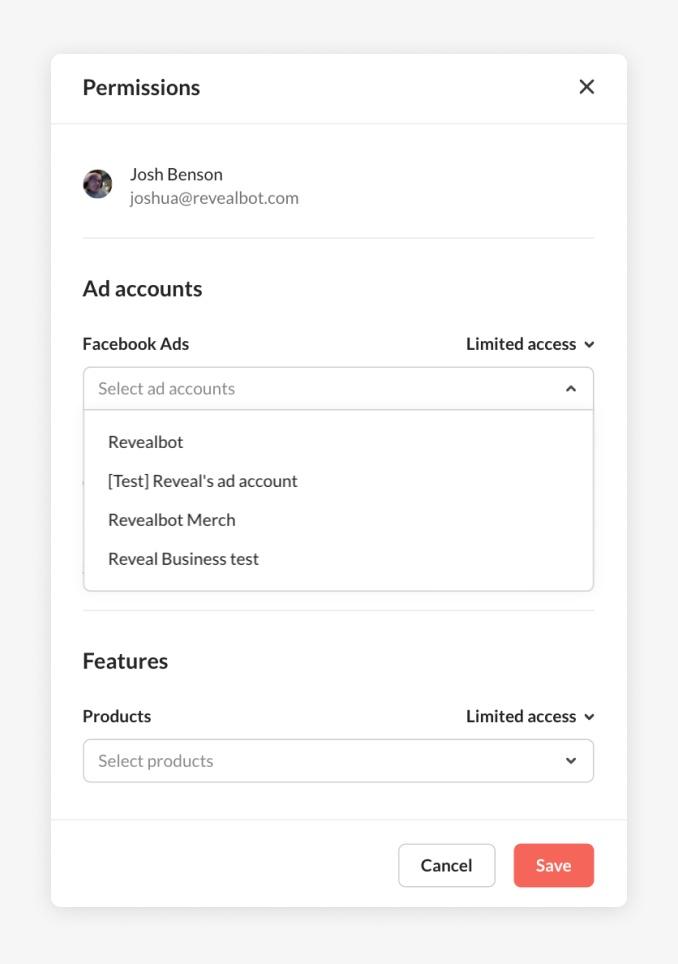Image resolution: width=678 pixels, height=964 pixels.
Task: Open Limited access dropdown for Facebook Ads
Action: (521, 344)
